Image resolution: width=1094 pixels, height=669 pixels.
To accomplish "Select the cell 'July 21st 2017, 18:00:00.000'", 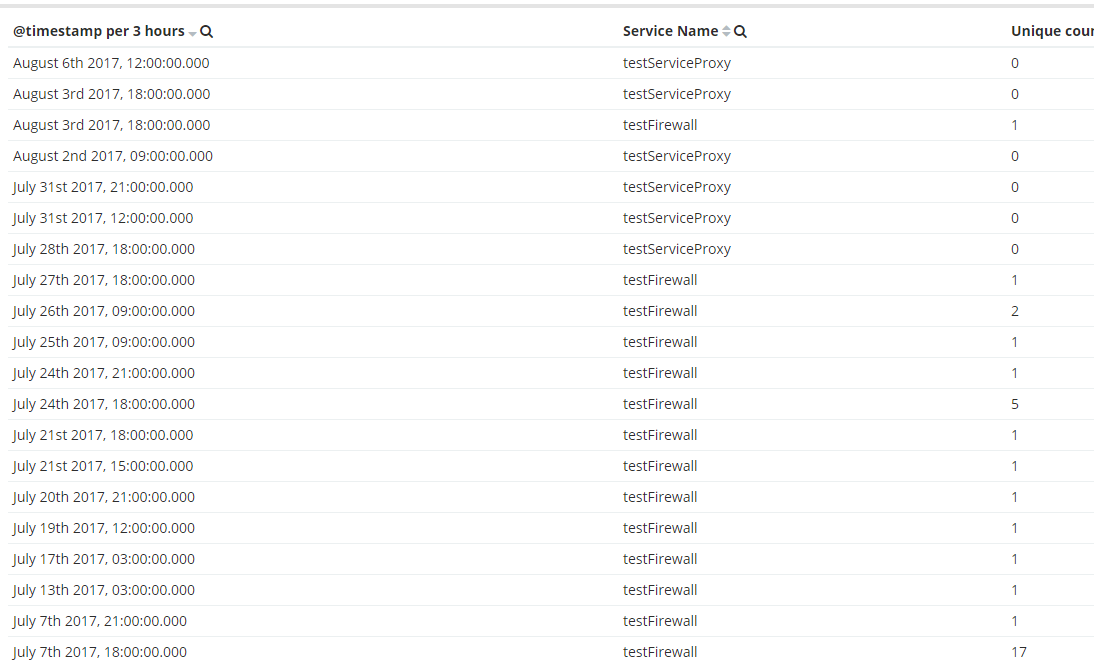I will pyautogui.click(x=103, y=435).
